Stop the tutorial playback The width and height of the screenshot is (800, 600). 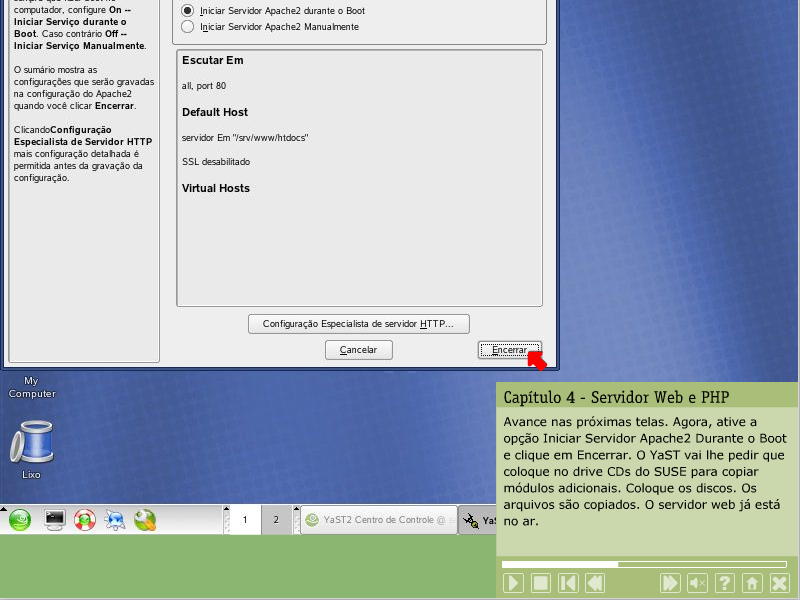[540, 582]
